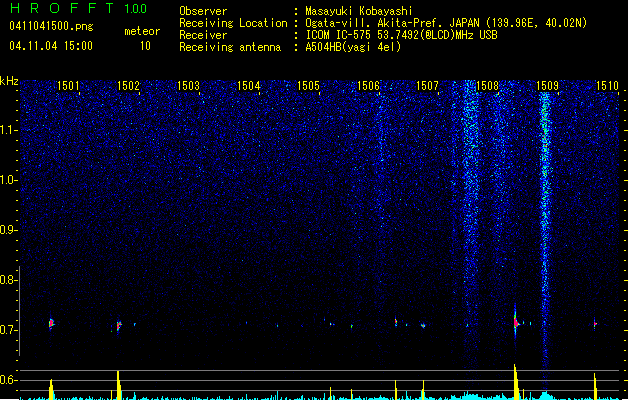
Task: Click the 1503 time axis label
Action: pyautogui.click(x=188, y=85)
